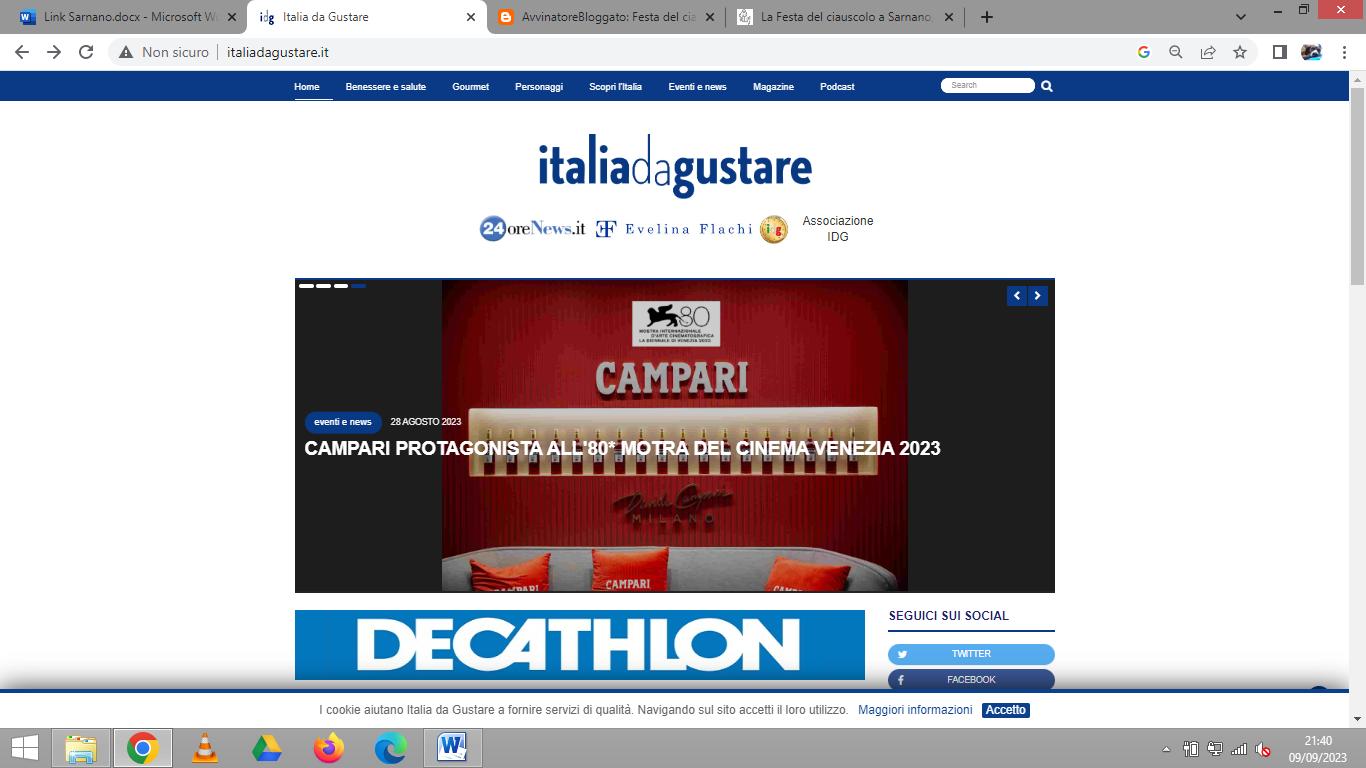Bookmark this page with the star icon
Screen dimensions: 1366x768
1240,52
